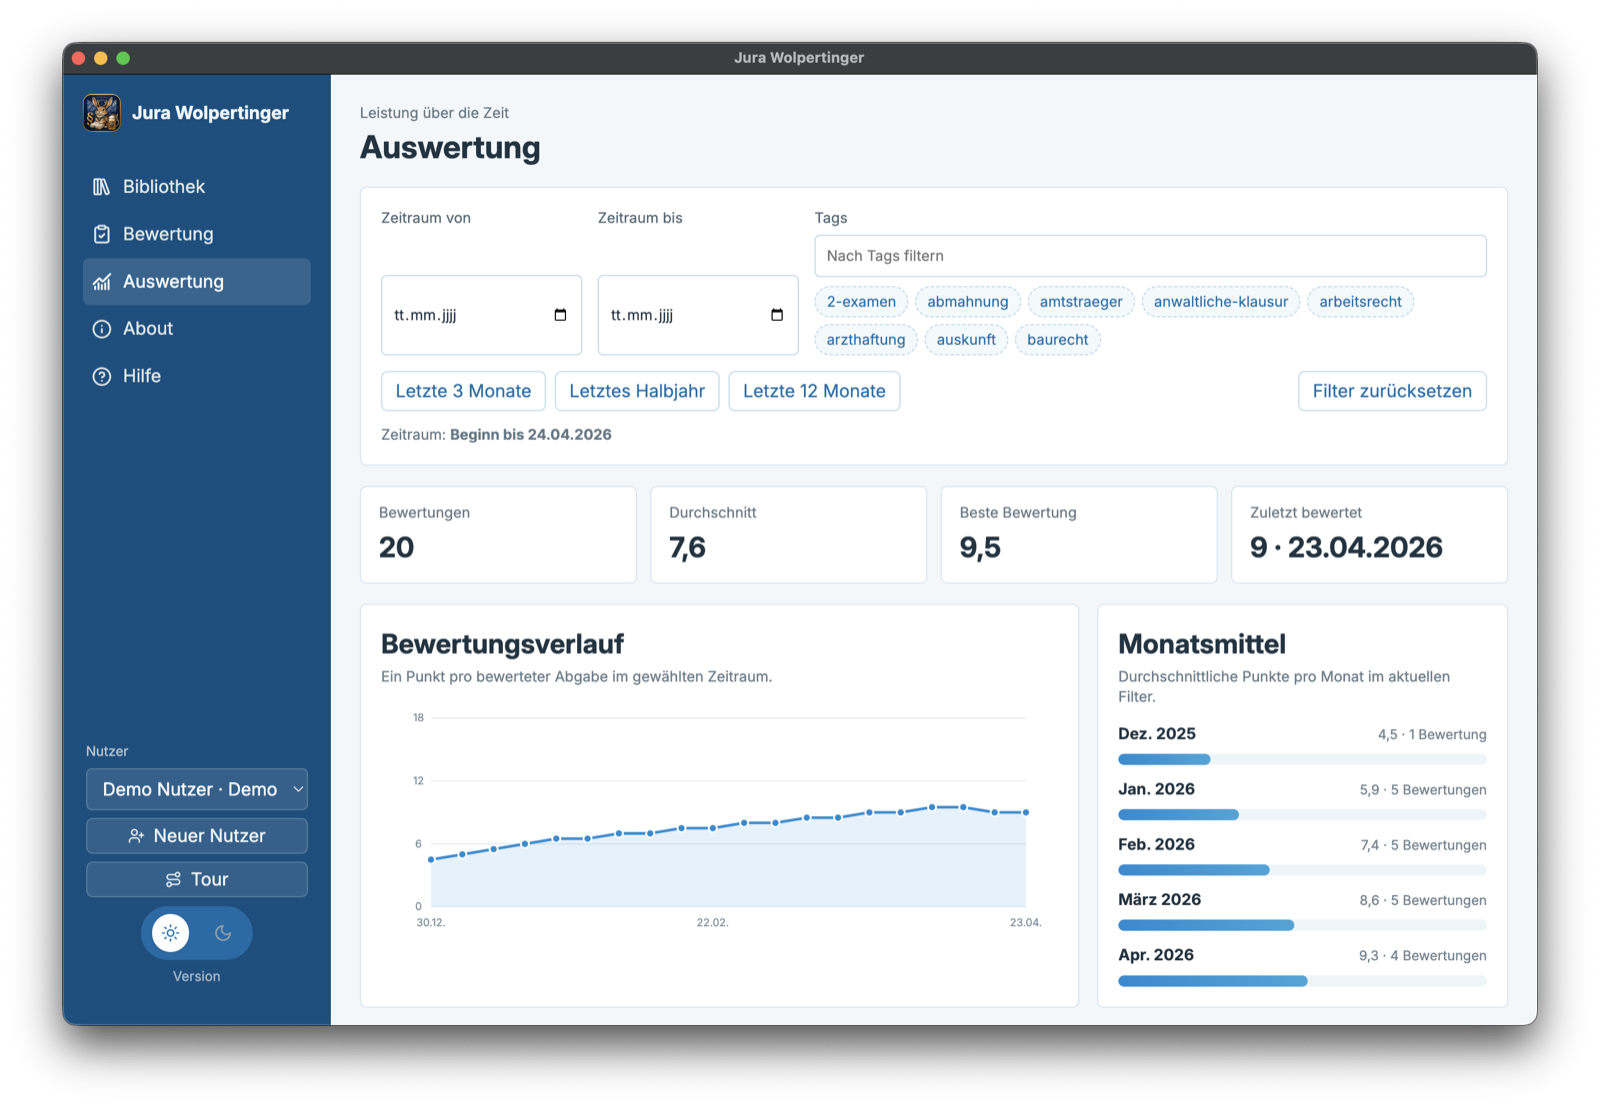Image resolution: width=1600 pixels, height=1108 pixels.
Task: Click the Auswertung chart icon in sidebar
Action: point(101,282)
